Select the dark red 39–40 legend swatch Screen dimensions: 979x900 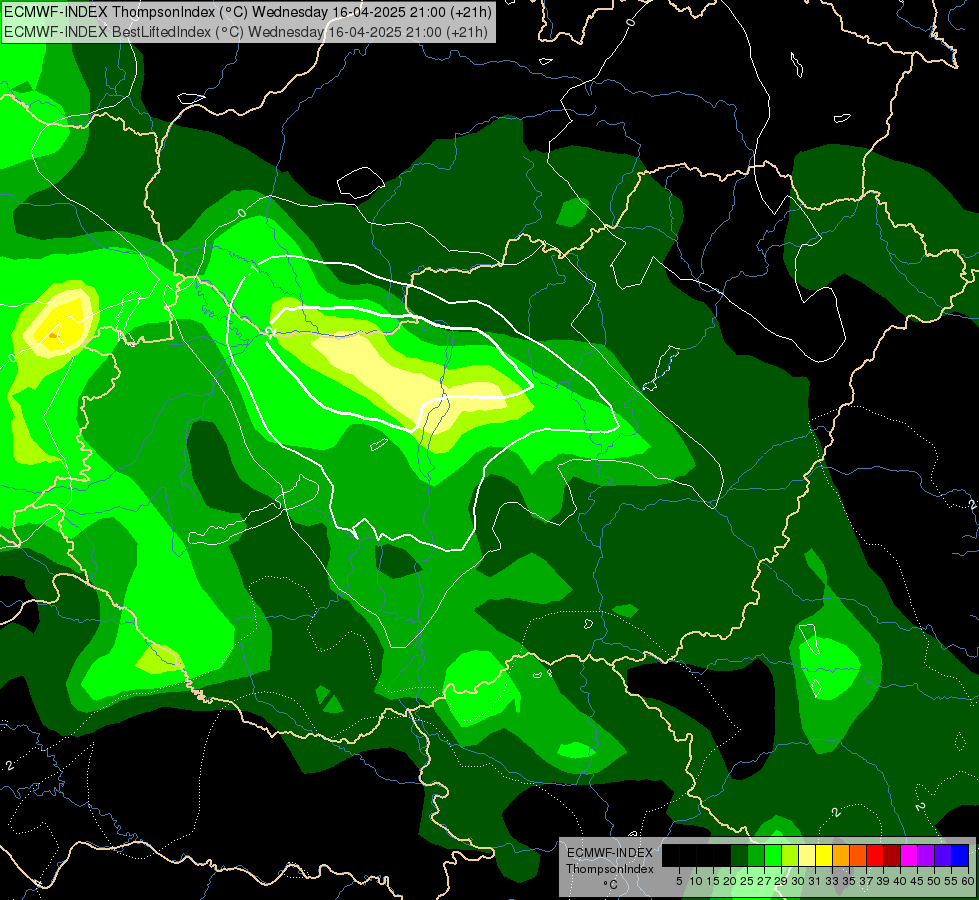[892, 856]
